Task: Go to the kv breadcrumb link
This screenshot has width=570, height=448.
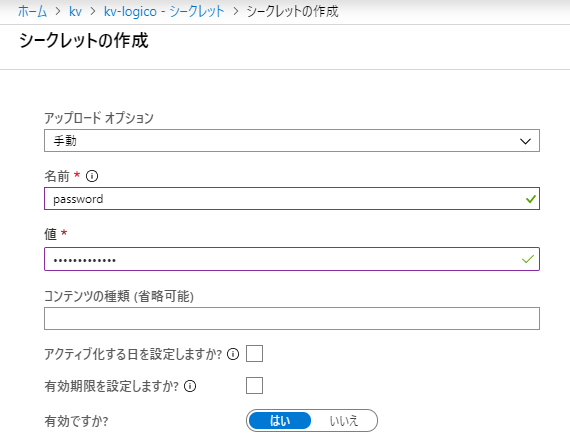Action: click(75, 12)
